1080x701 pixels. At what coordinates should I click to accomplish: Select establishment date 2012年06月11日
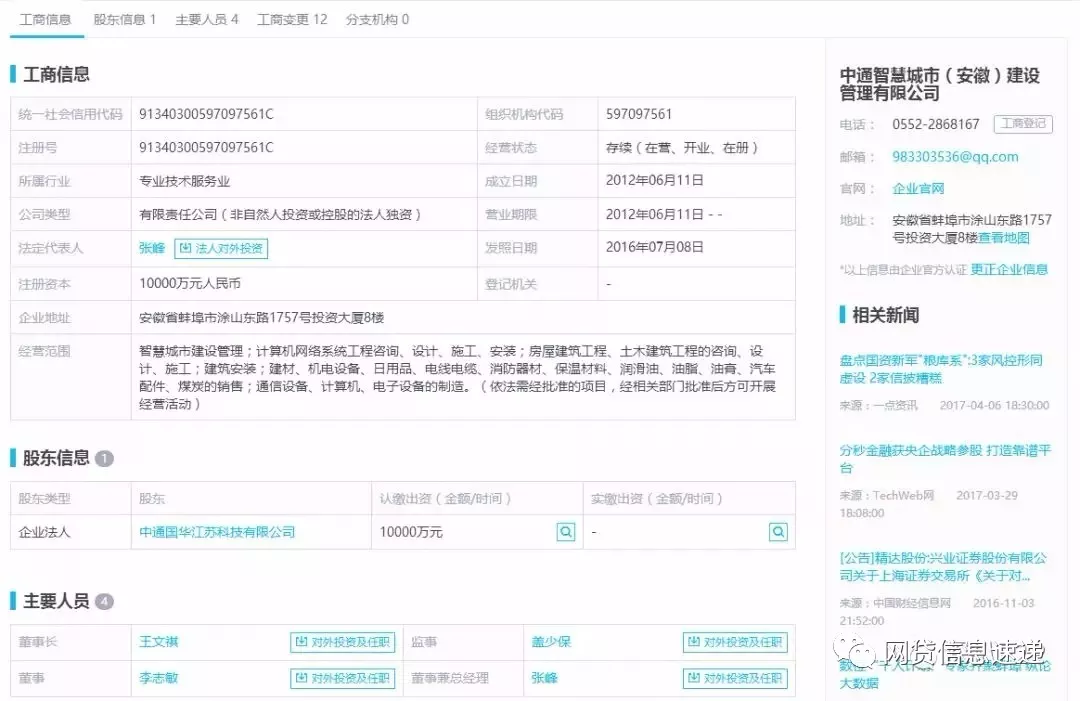tap(654, 180)
